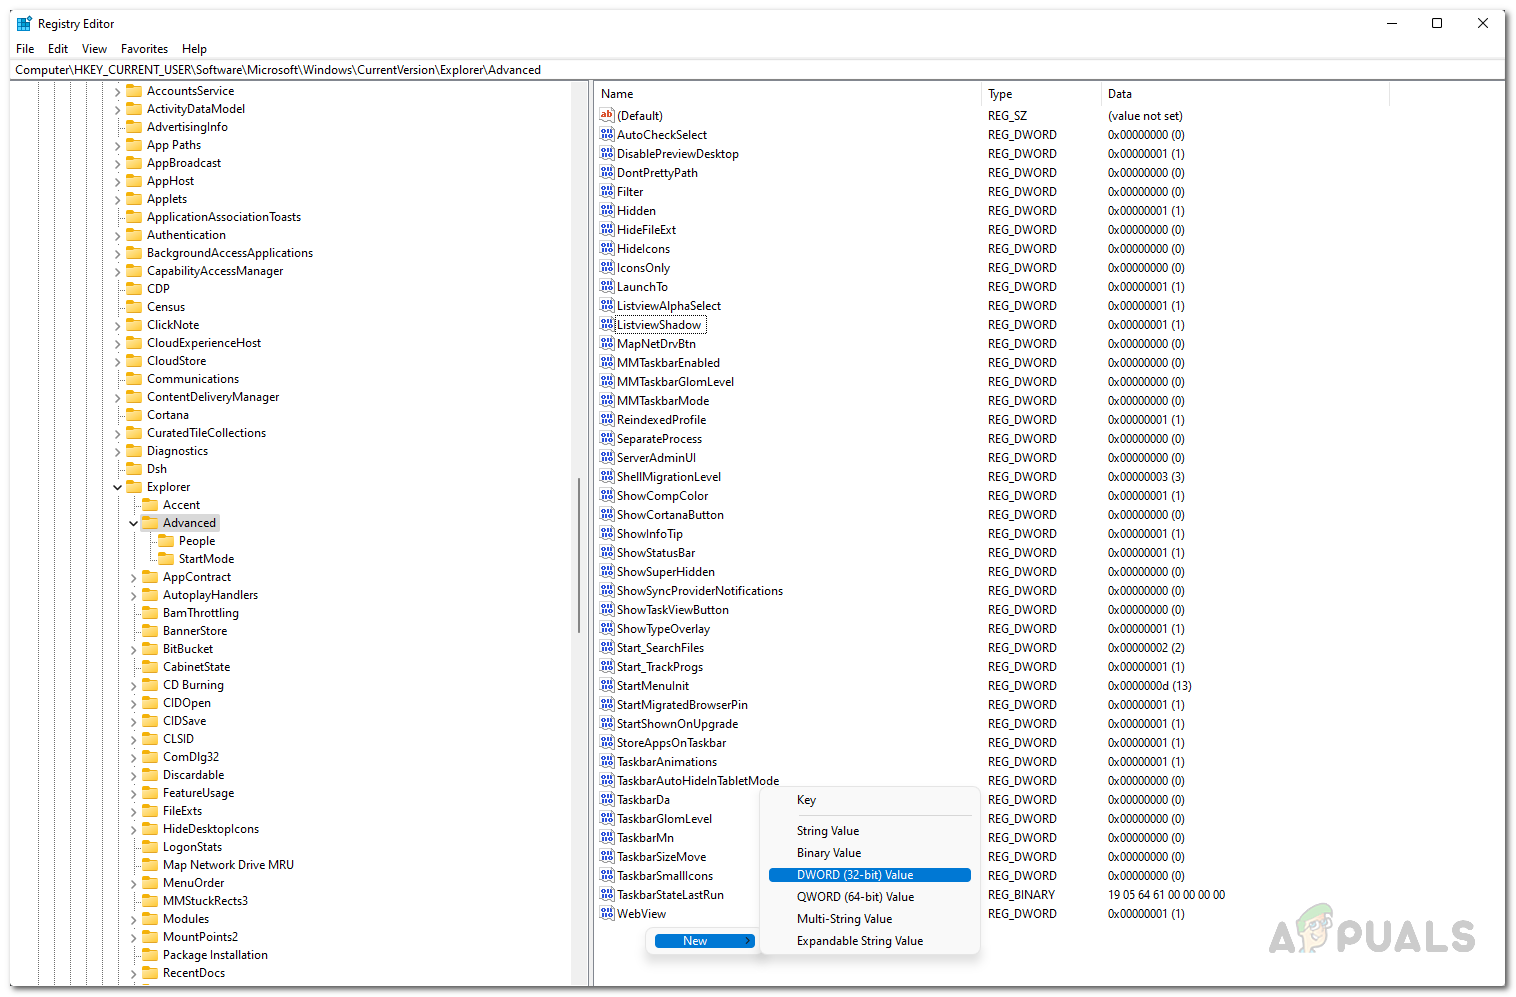Click the Explorer folder icon in tree
Screen dimensions: 1516x997
point(134,487)
